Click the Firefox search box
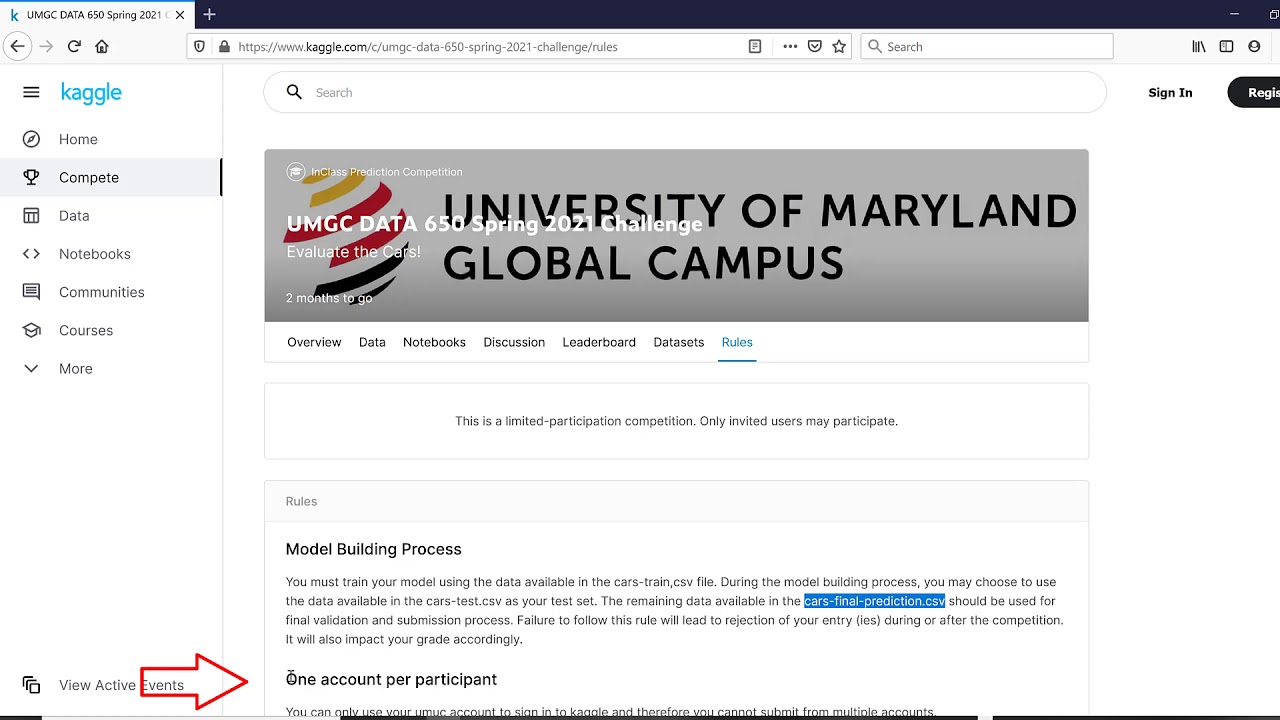This screenshot has height=720, width=1280. tap(987, 46)
